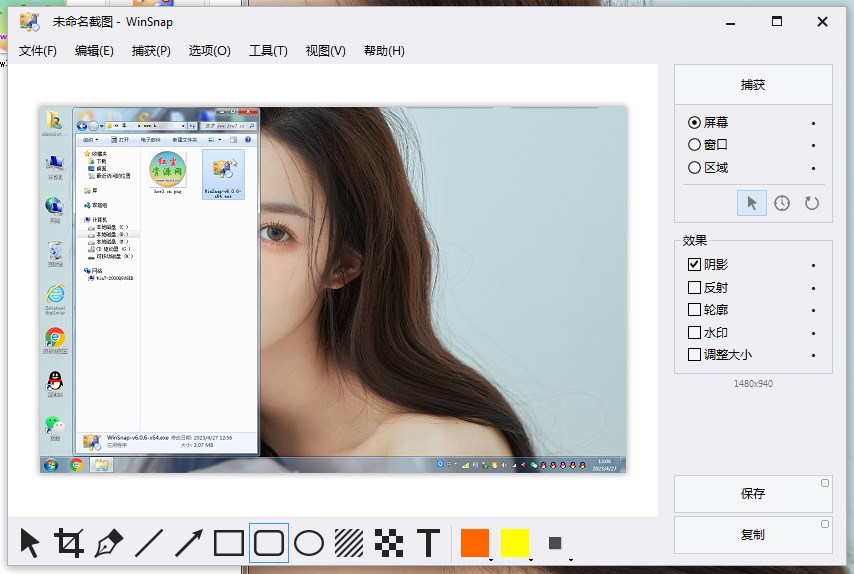Choose the Arrow drawing tool
This screenshot has width=854, height=574.
(x=189, y=543)
